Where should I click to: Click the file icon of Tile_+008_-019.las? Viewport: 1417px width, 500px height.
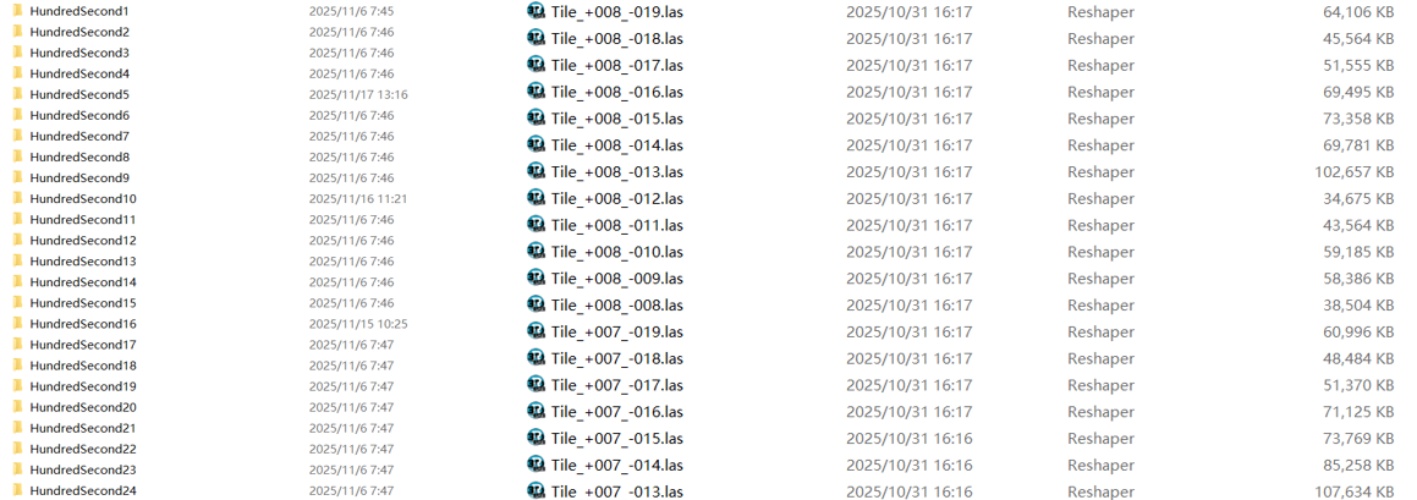[536, 12]
